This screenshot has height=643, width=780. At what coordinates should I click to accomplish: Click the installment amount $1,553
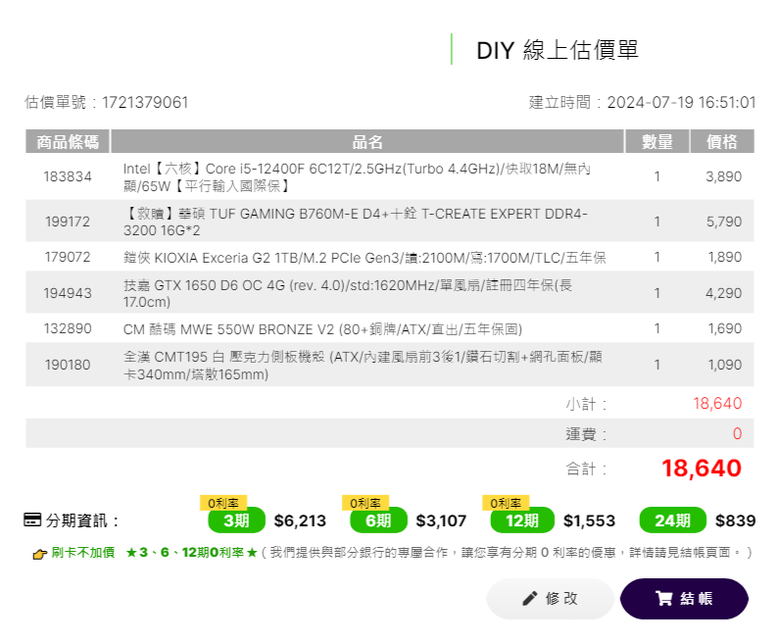click(x=589, y=521)
